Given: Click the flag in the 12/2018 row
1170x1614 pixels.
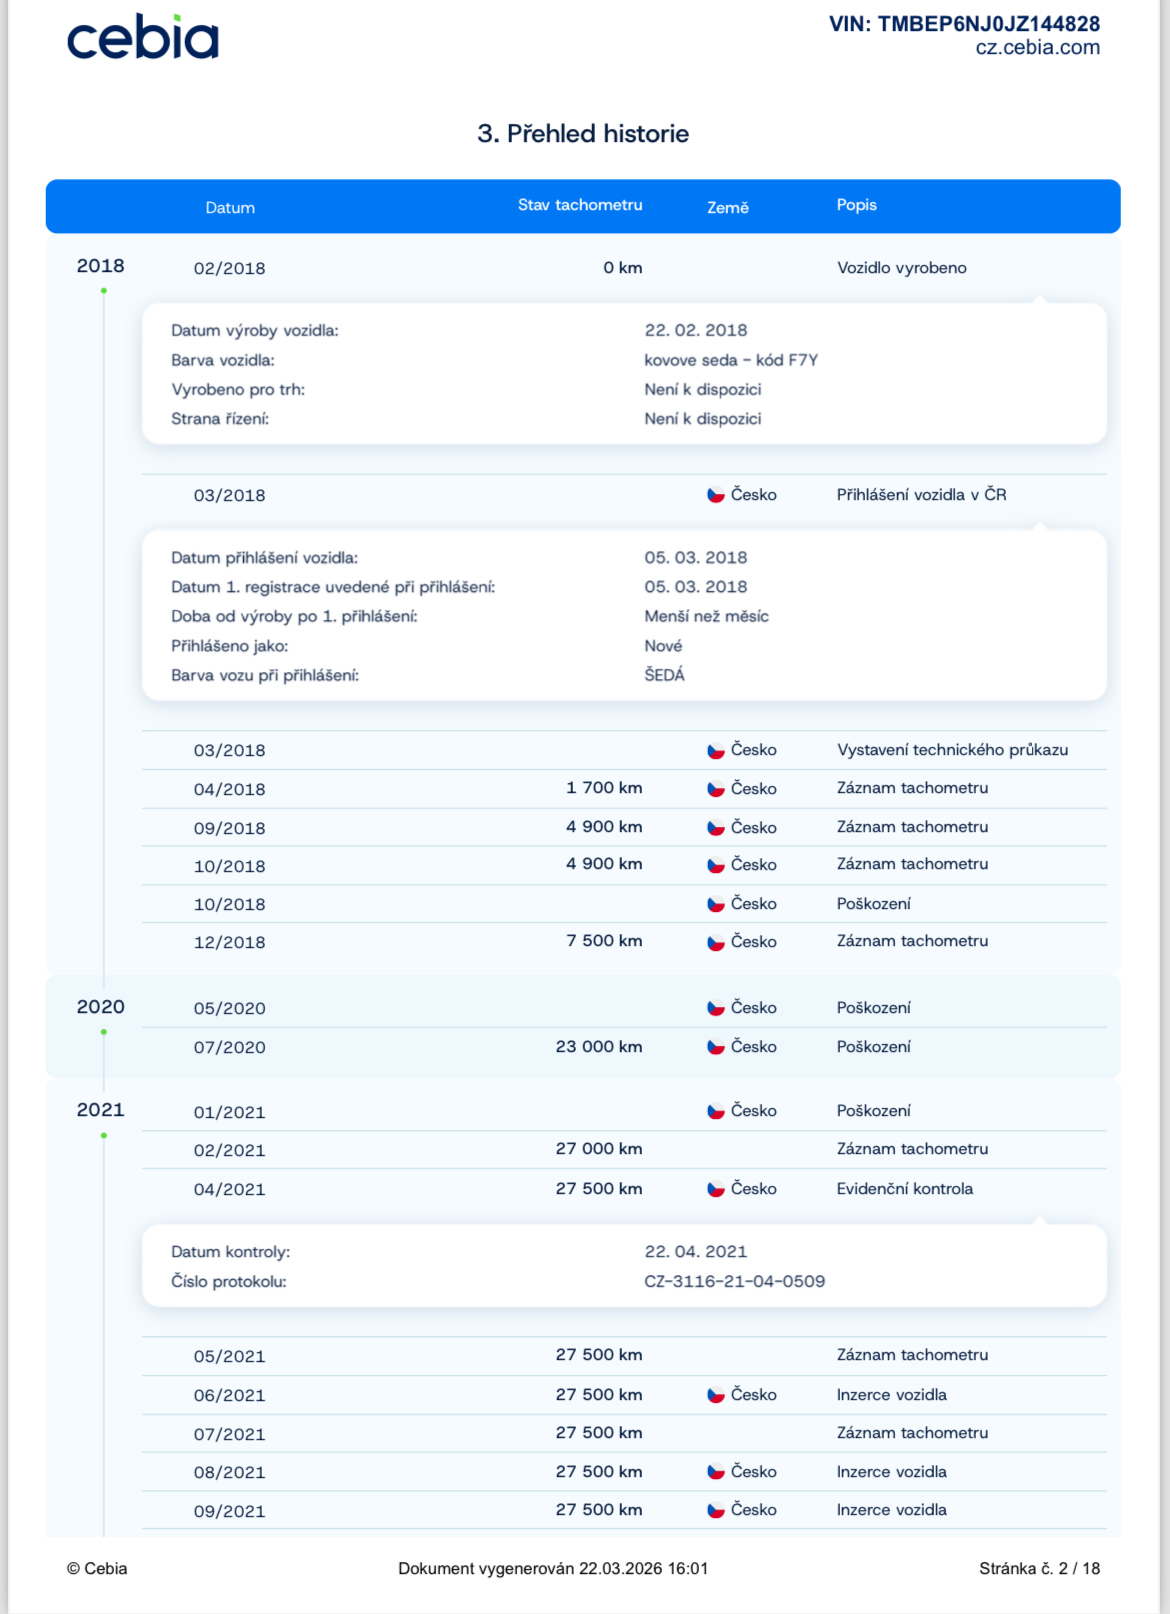Looking at the screenshot, I should (716, 942).
